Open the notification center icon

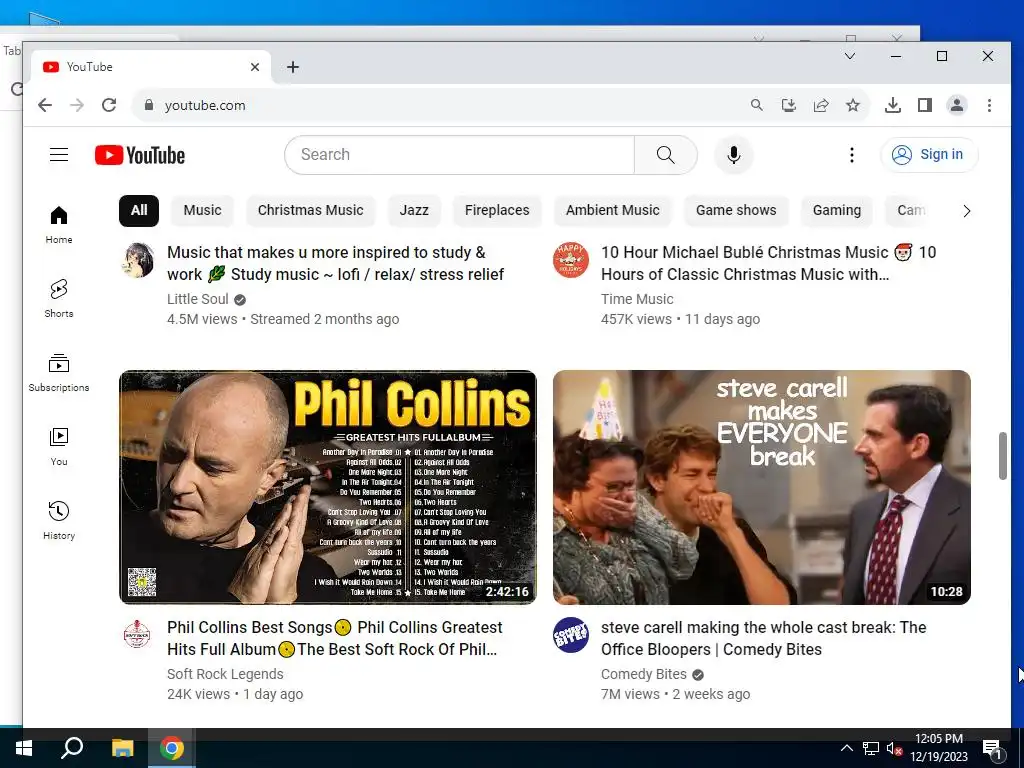point(993,750)
